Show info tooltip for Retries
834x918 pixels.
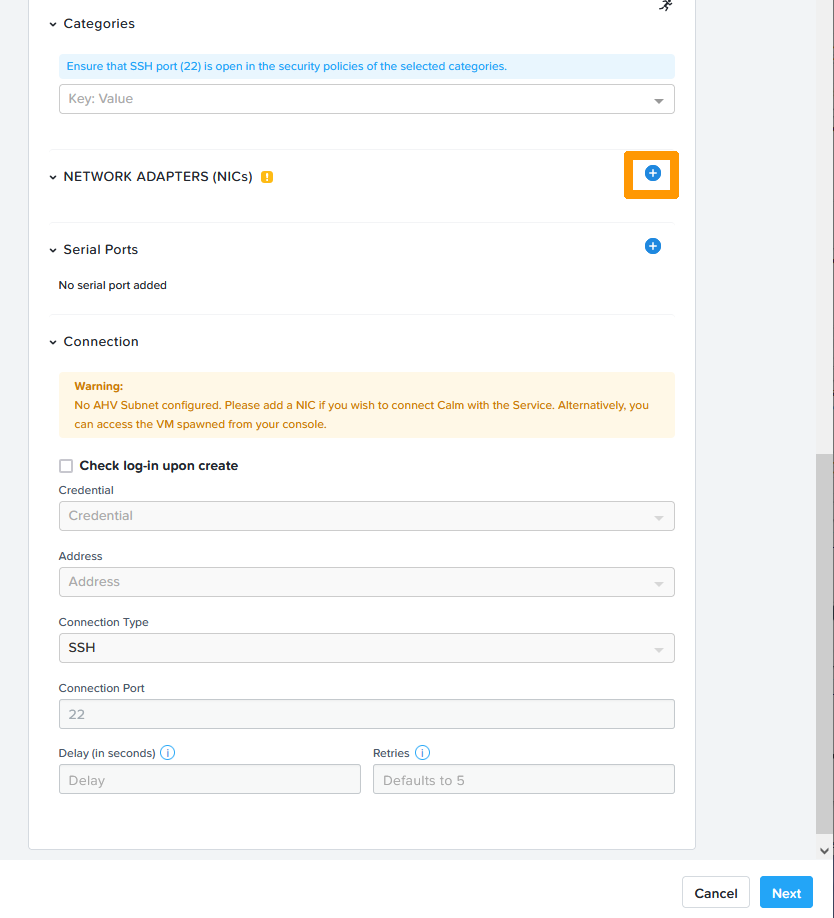(x=422, y=753)
